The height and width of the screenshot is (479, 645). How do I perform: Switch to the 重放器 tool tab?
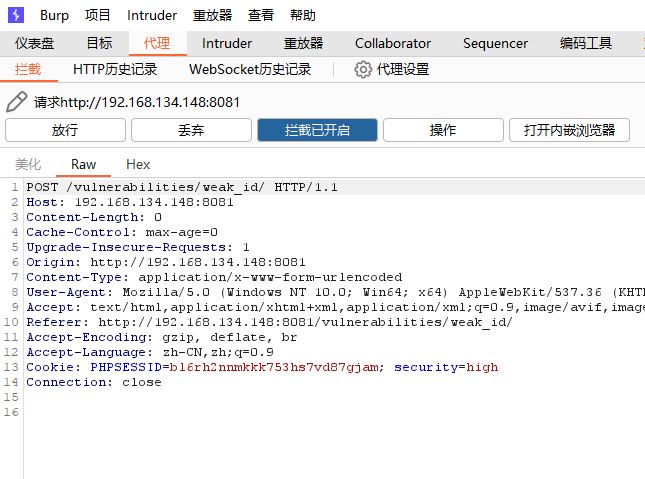point(303,43)
